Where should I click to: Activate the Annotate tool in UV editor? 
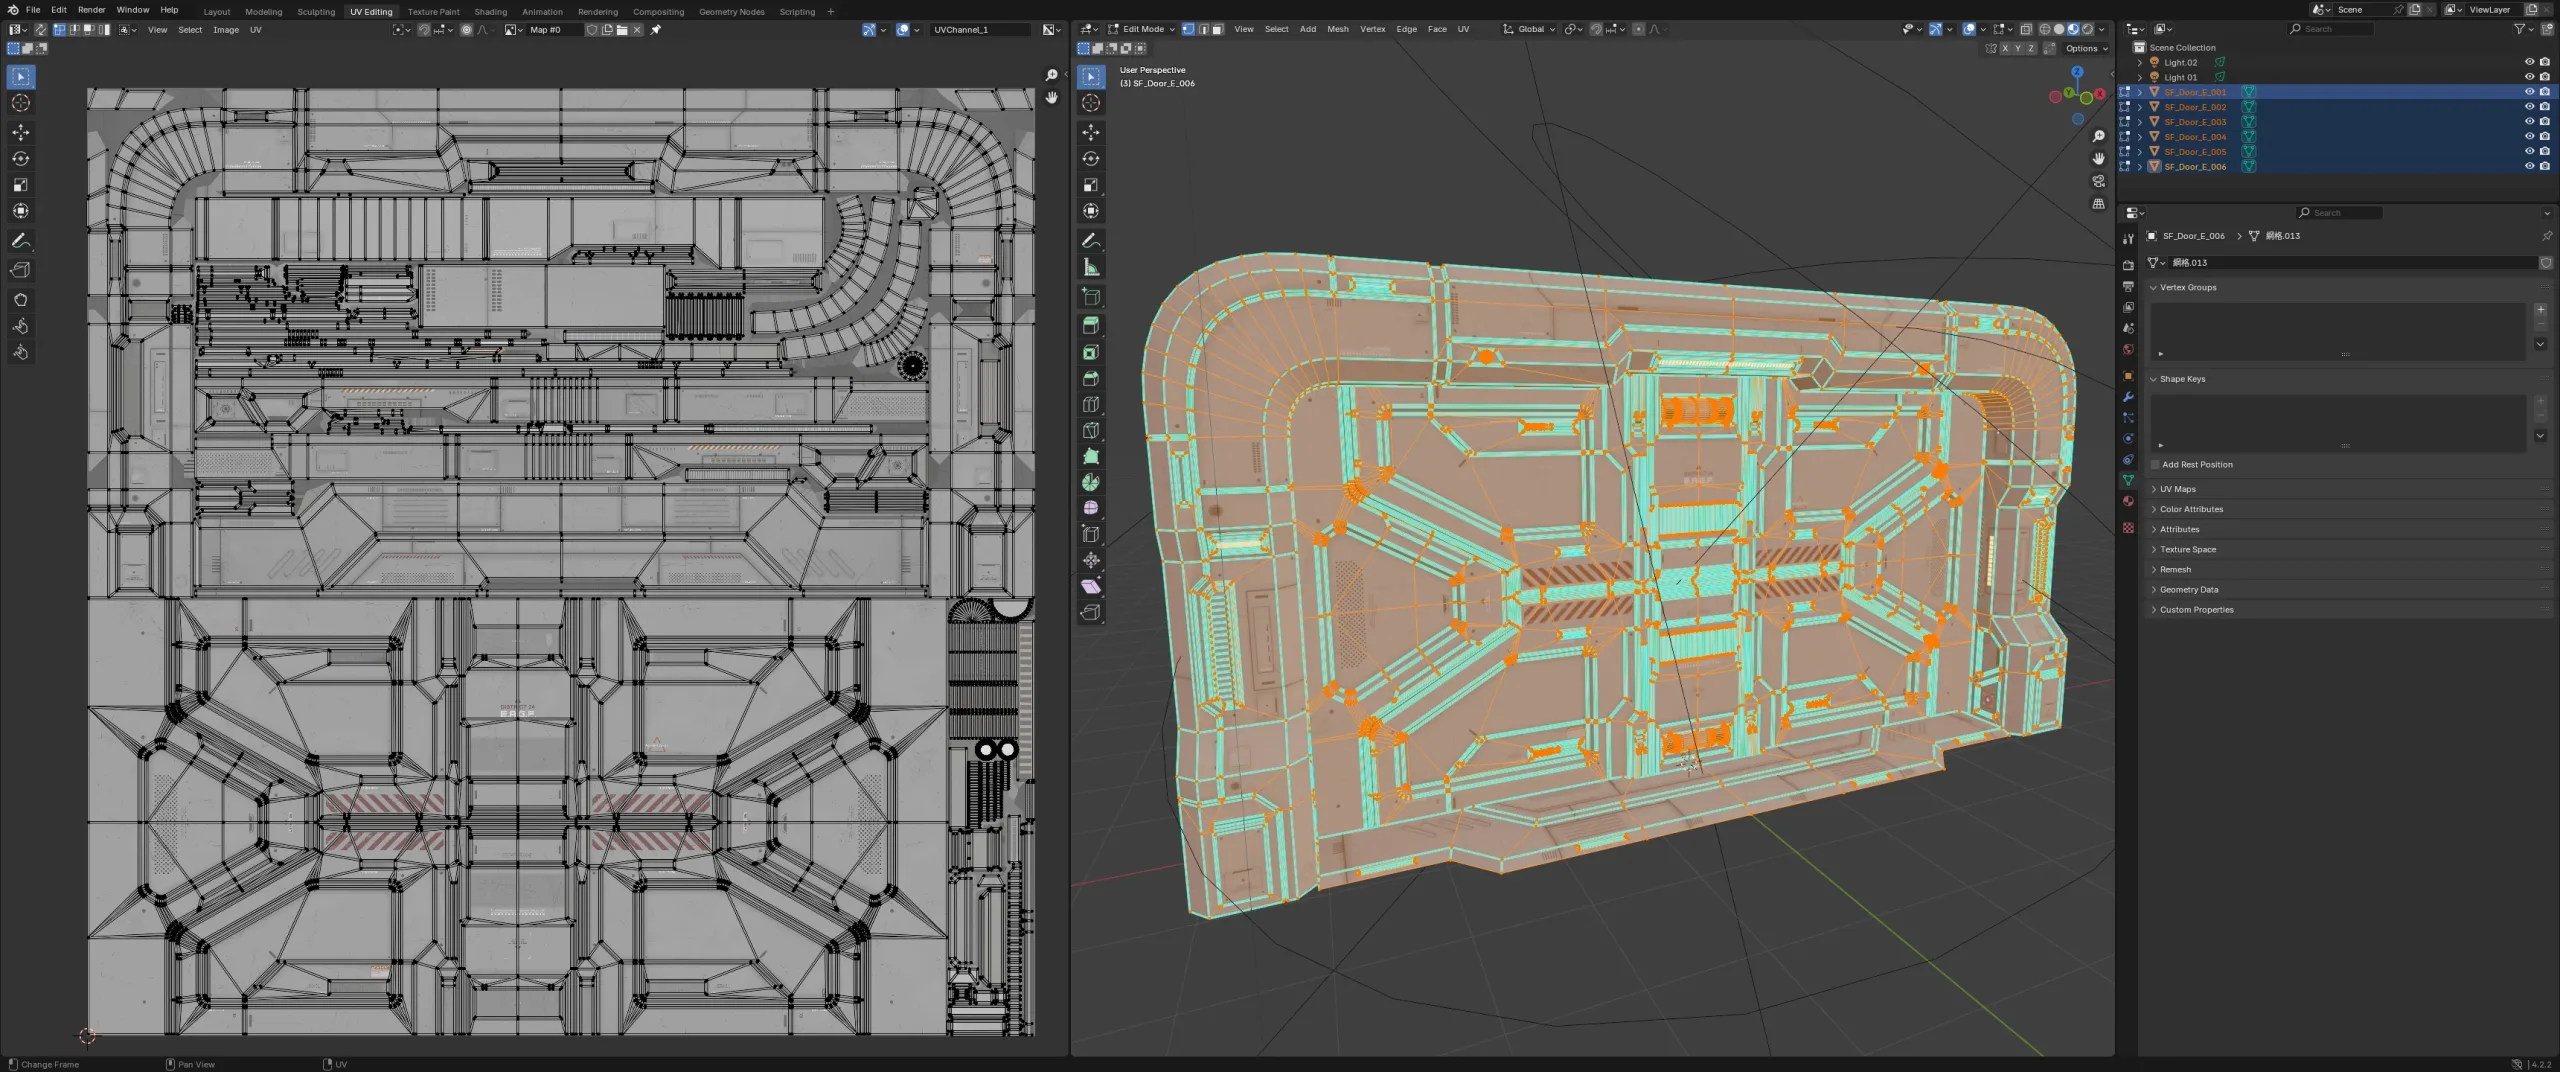20,241
